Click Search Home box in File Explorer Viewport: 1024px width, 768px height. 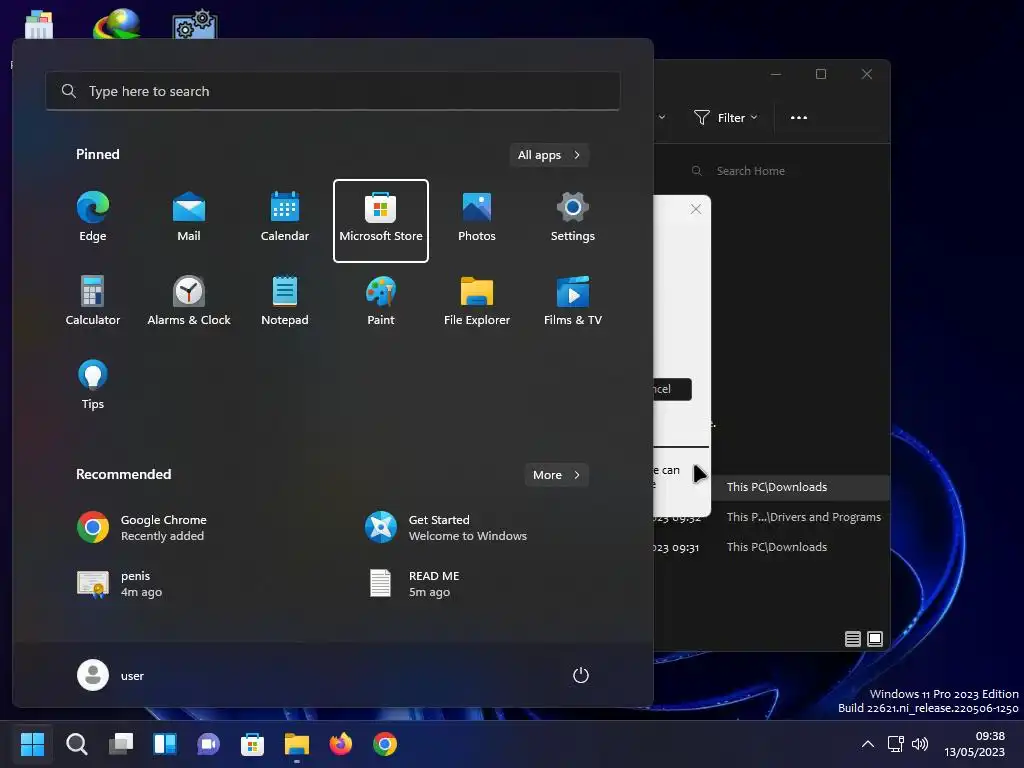pyautogui.click(x=784, y=170)
